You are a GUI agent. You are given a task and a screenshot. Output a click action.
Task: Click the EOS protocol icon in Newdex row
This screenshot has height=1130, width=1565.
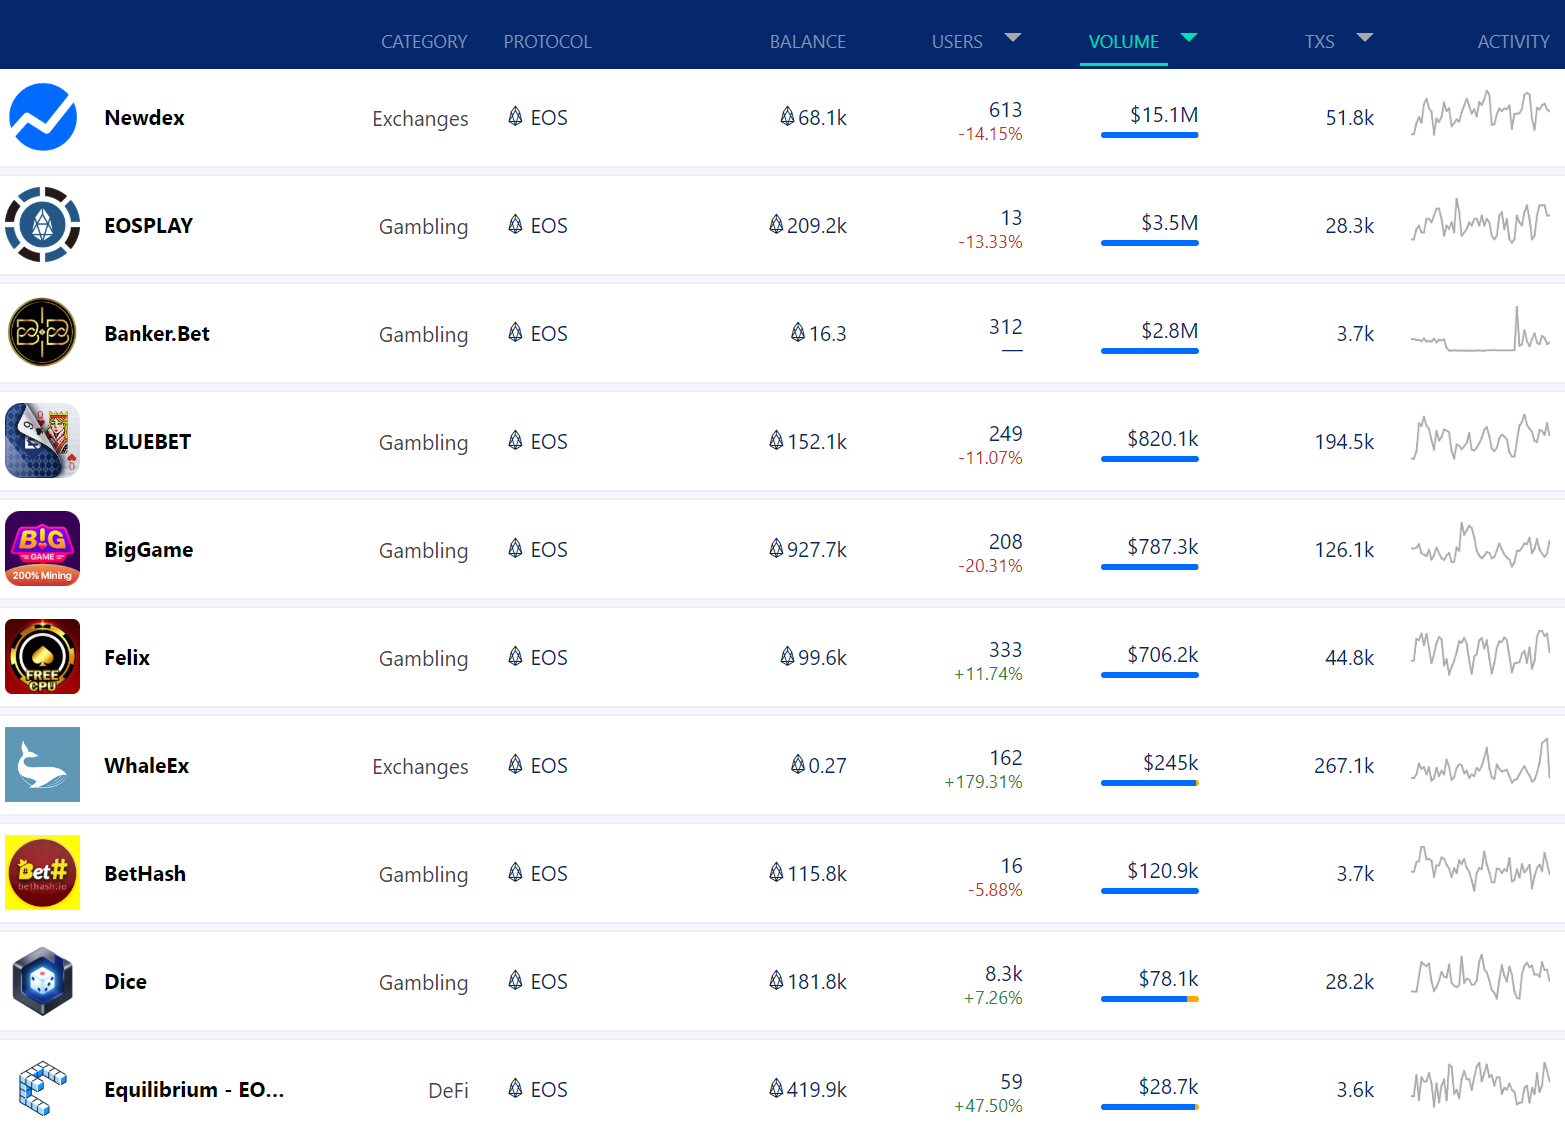(515, 117)
